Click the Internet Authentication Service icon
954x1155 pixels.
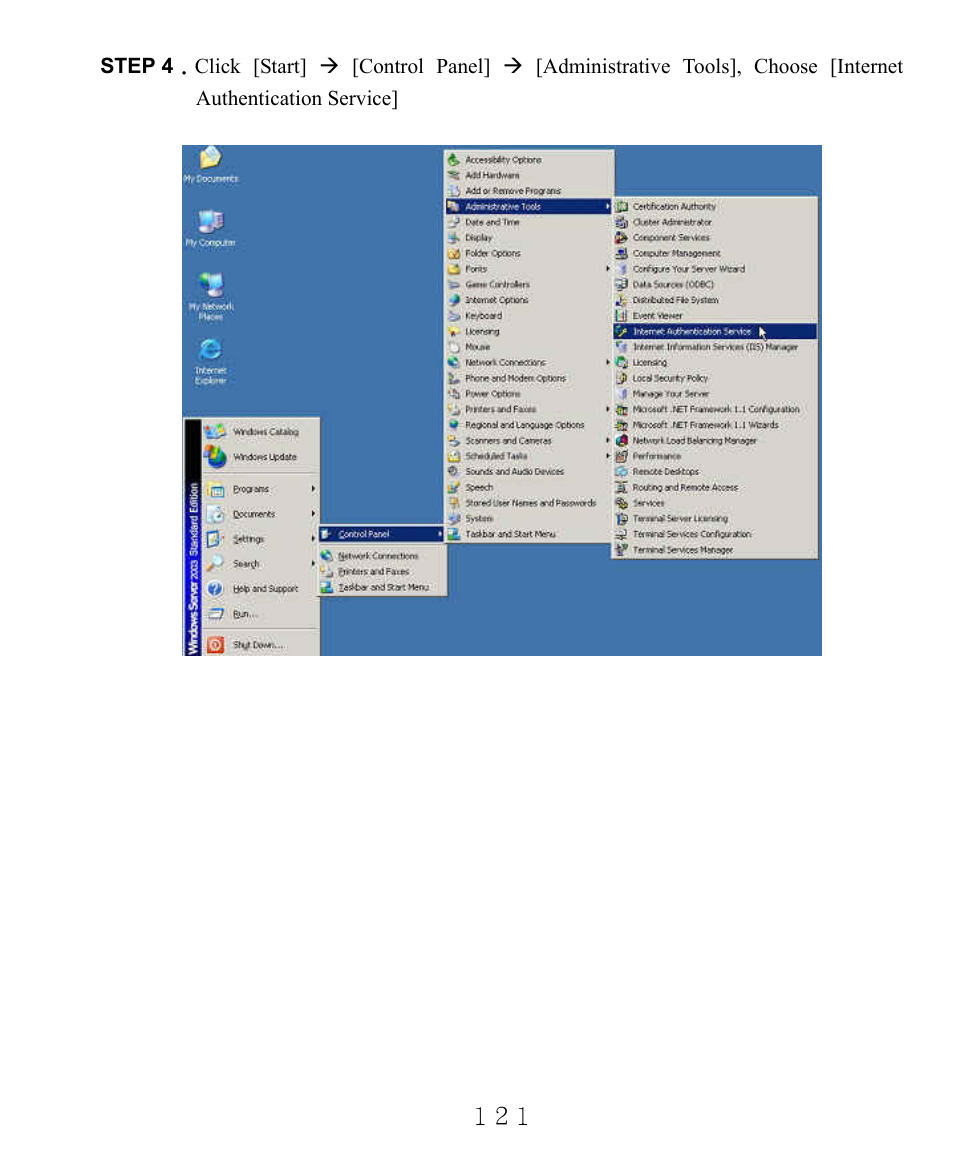[x=622, y=331]
